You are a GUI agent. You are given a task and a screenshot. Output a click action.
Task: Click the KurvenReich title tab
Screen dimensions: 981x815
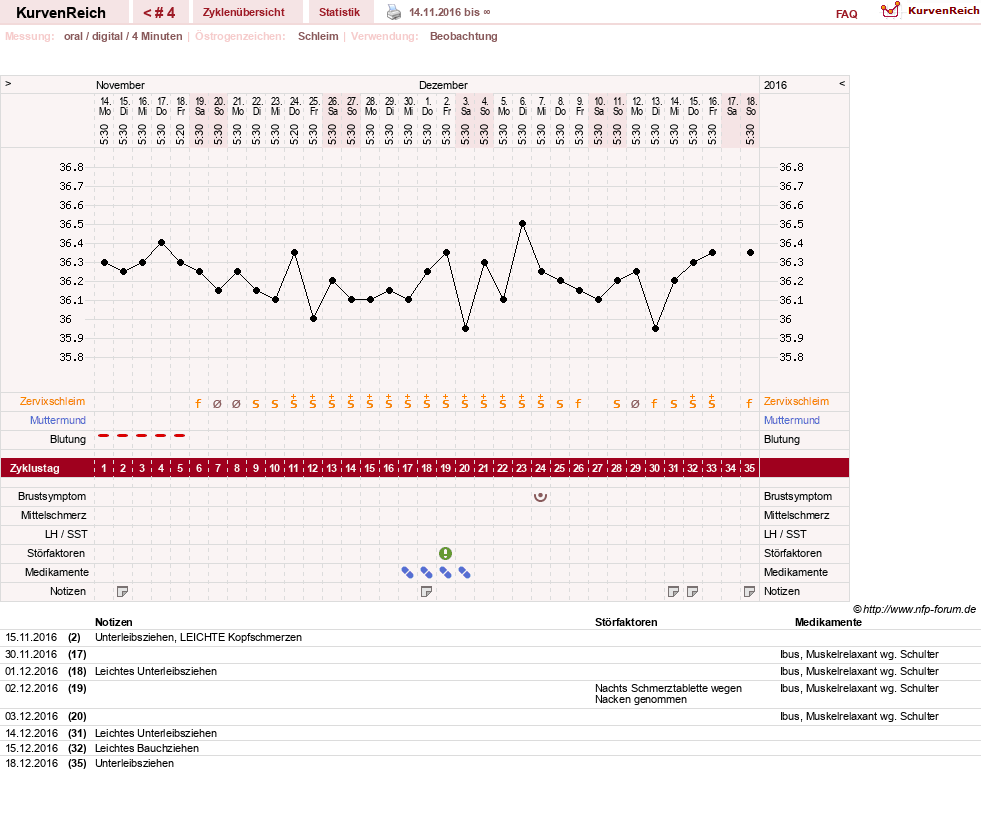61,13
